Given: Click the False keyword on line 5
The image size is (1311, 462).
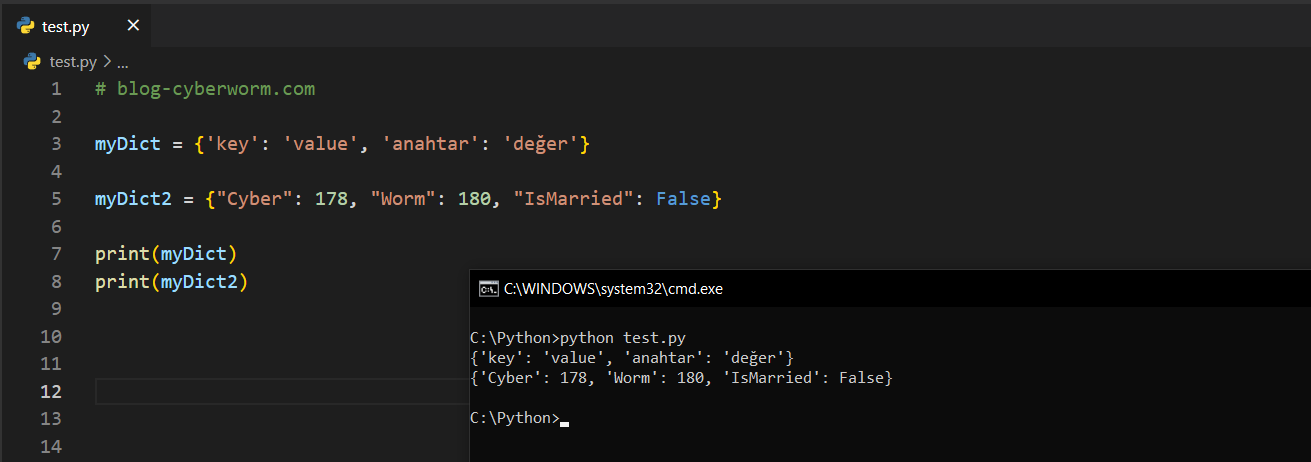Looking at the screenshot, I should 683,199.
